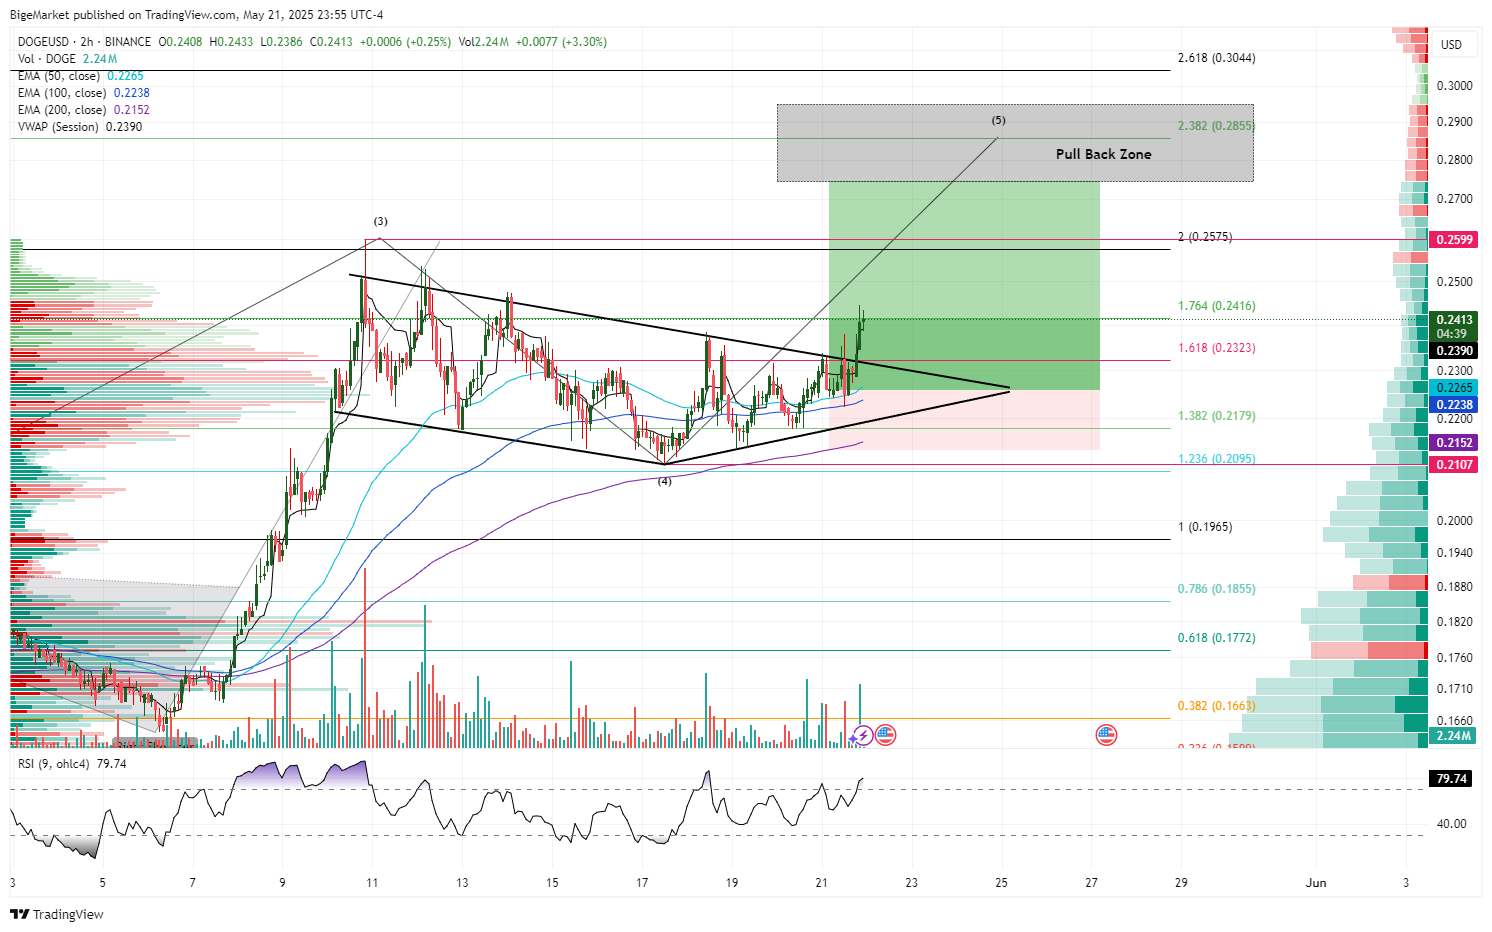Click the BigeMarket published on TradingView.com header
The image size is (1492, 932).
[196, 15]
